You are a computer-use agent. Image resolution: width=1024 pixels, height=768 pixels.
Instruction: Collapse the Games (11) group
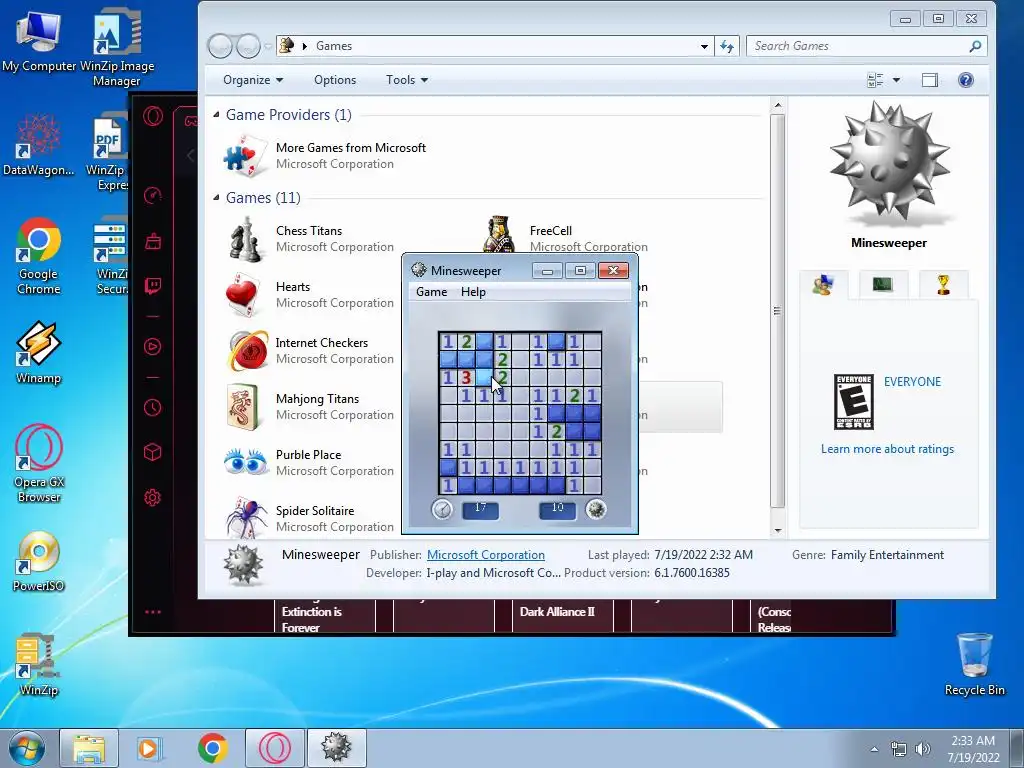(x=216, y=198)
